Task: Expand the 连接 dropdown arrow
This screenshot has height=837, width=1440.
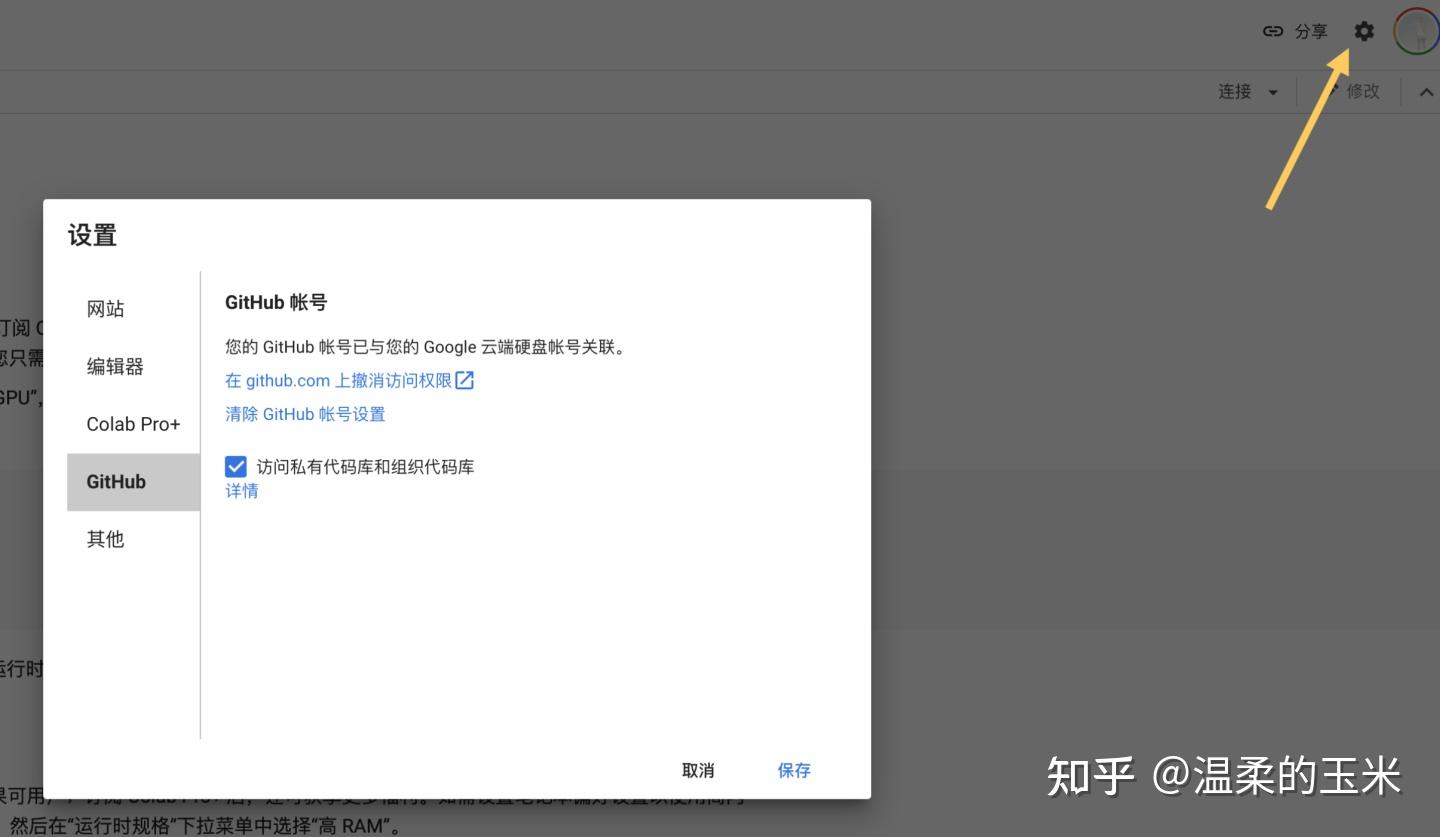Action: point(1274,92)
